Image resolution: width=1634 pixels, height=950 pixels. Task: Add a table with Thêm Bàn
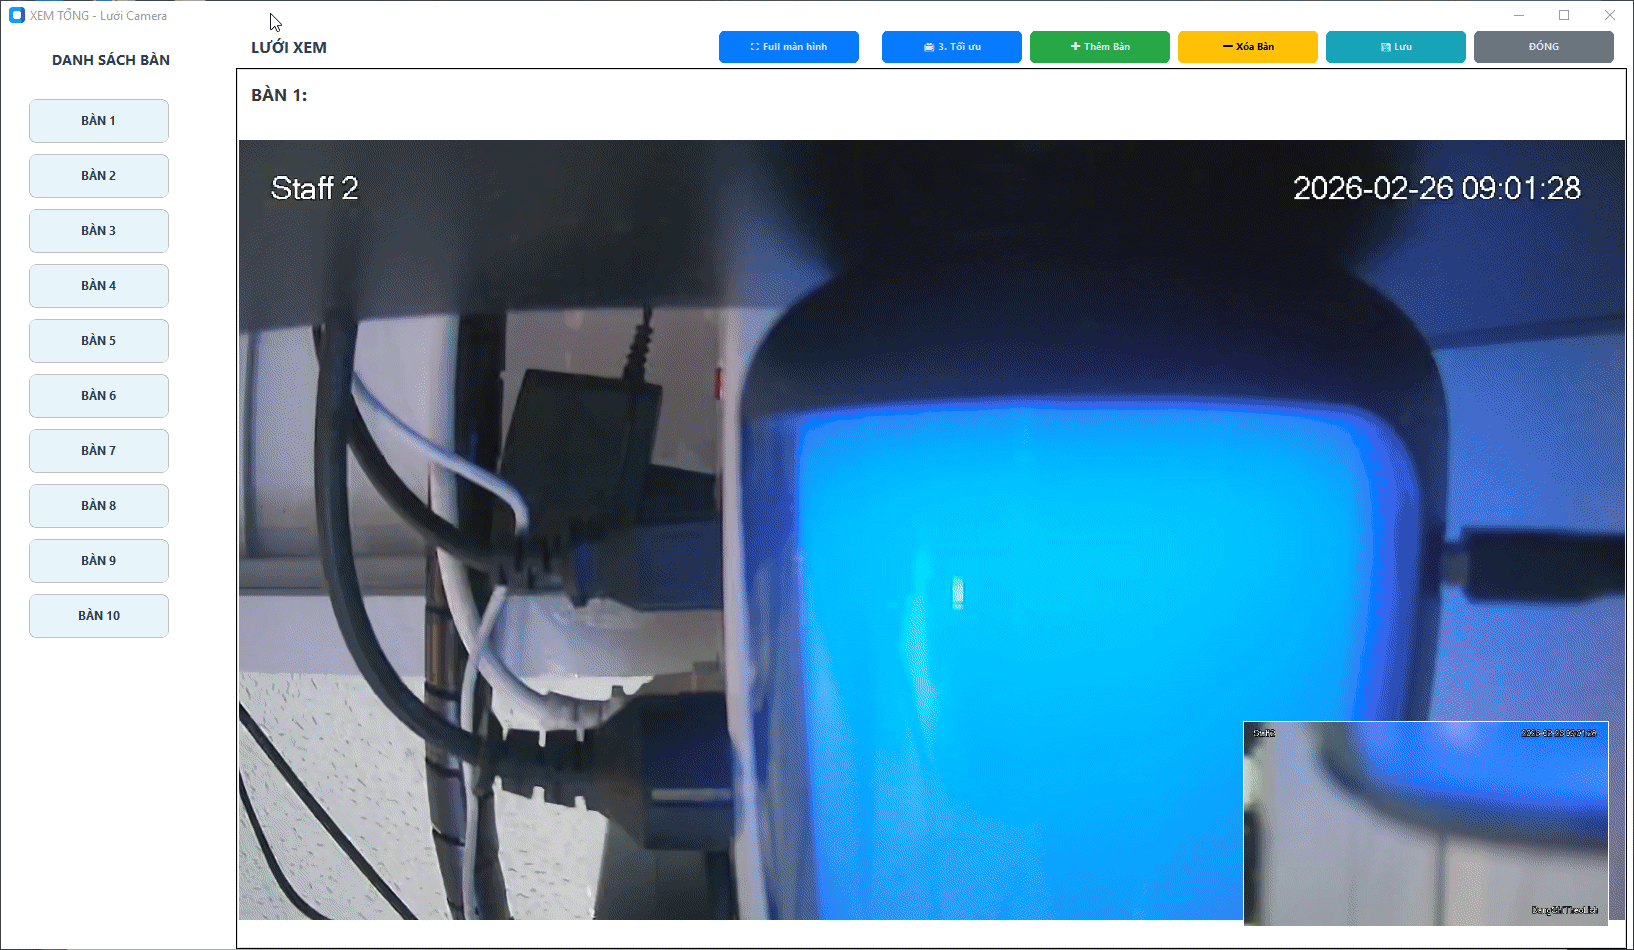click(x=1099, y=47)
